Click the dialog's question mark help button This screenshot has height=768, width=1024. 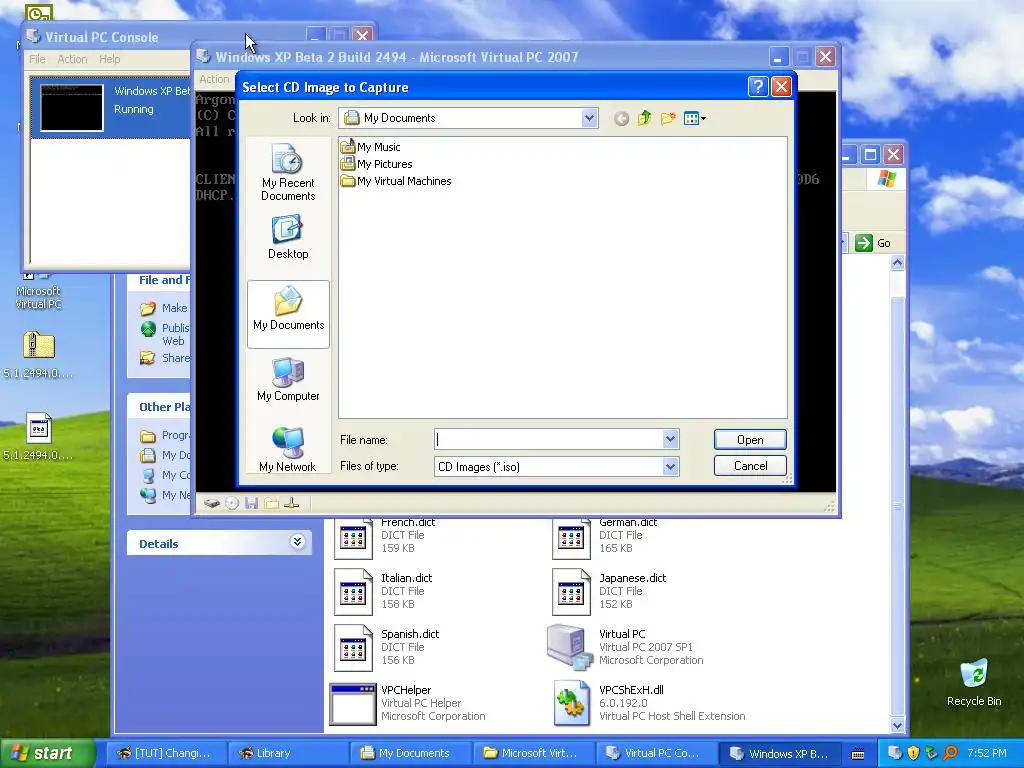pyautogui.click(x=758, y=87)
